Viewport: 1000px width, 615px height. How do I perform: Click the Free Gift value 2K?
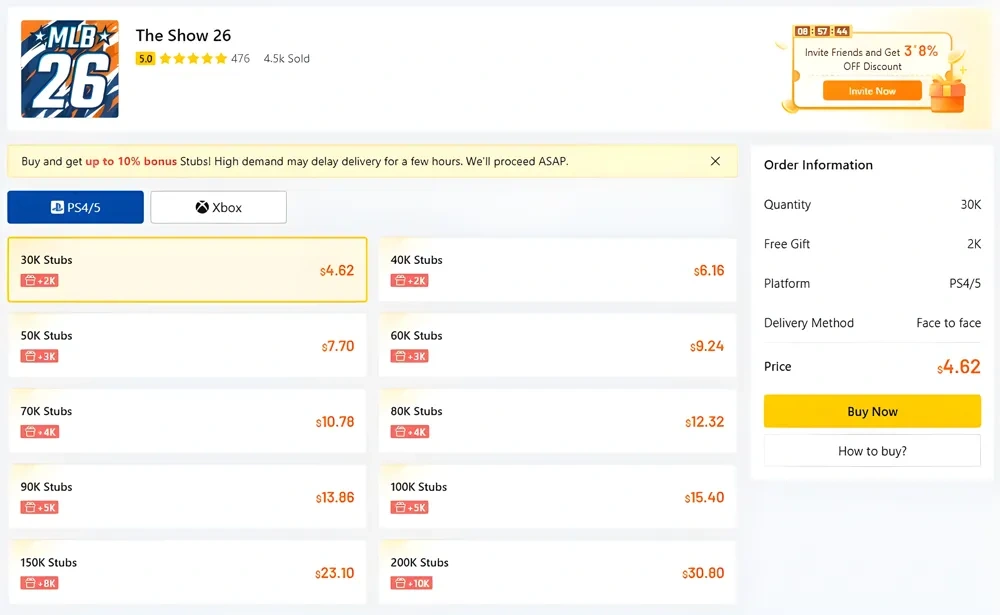tap(974, 244)
